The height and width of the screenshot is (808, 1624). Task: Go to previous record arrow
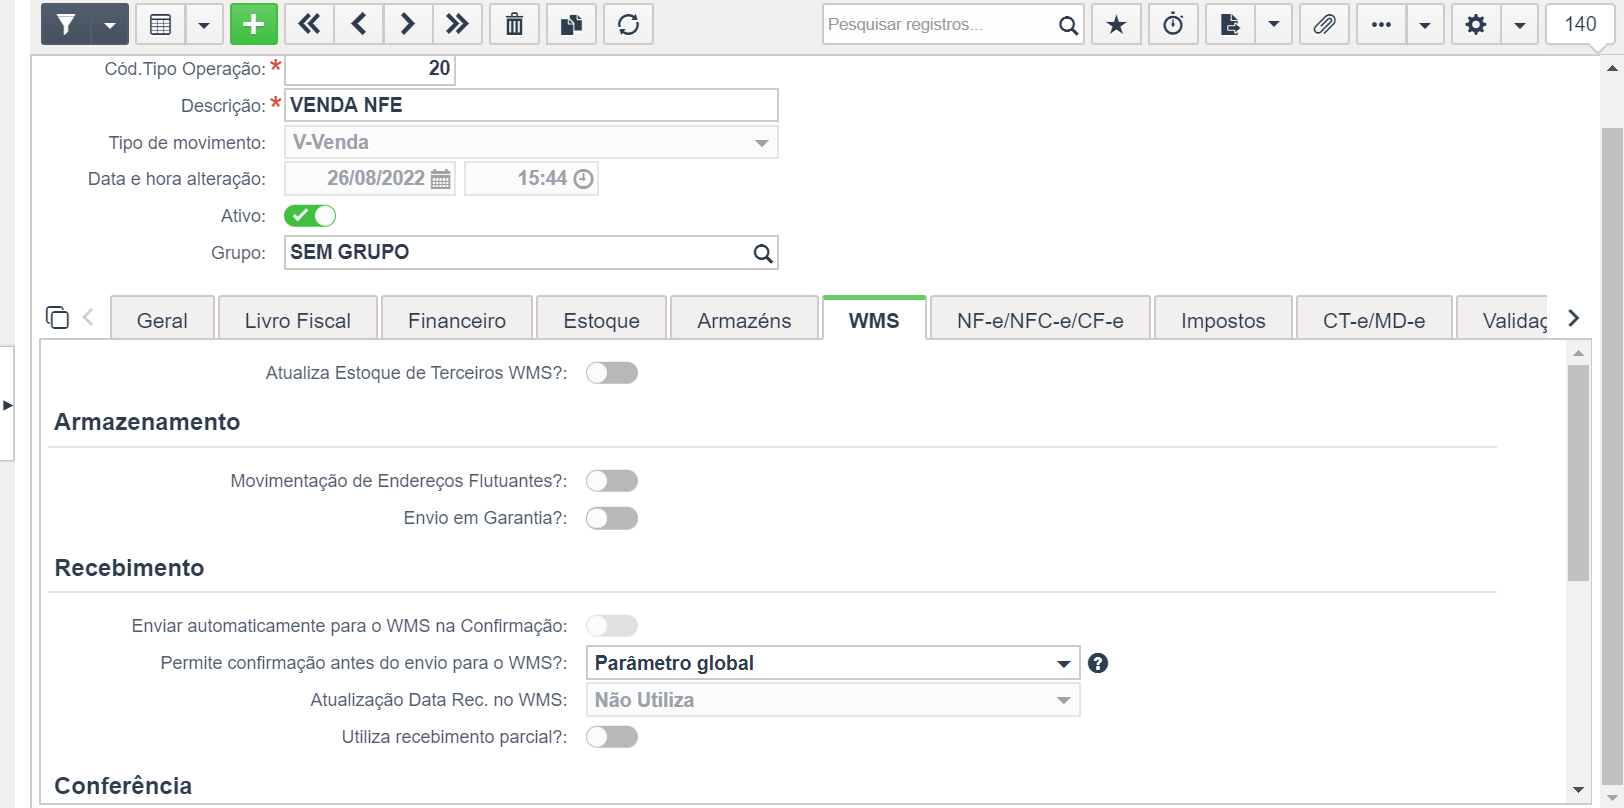(x=359, y=24)
